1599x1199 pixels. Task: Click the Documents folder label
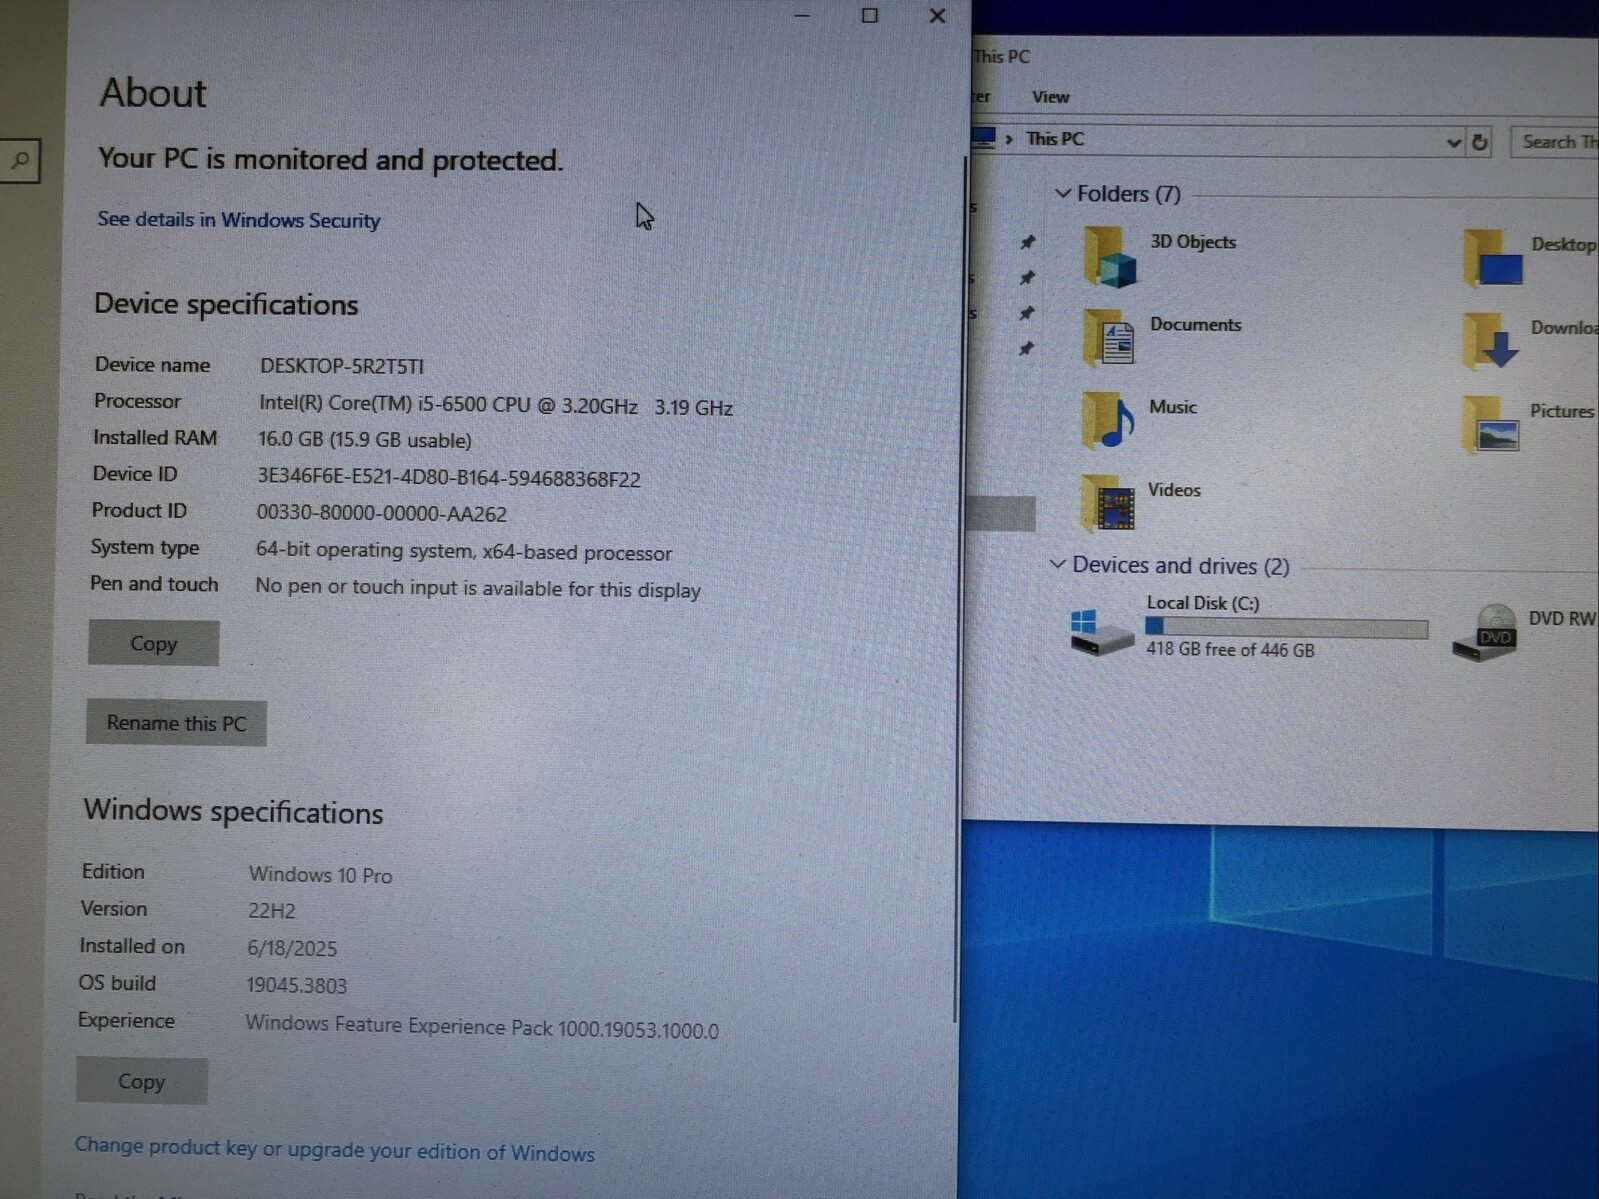click(1195, 325)
